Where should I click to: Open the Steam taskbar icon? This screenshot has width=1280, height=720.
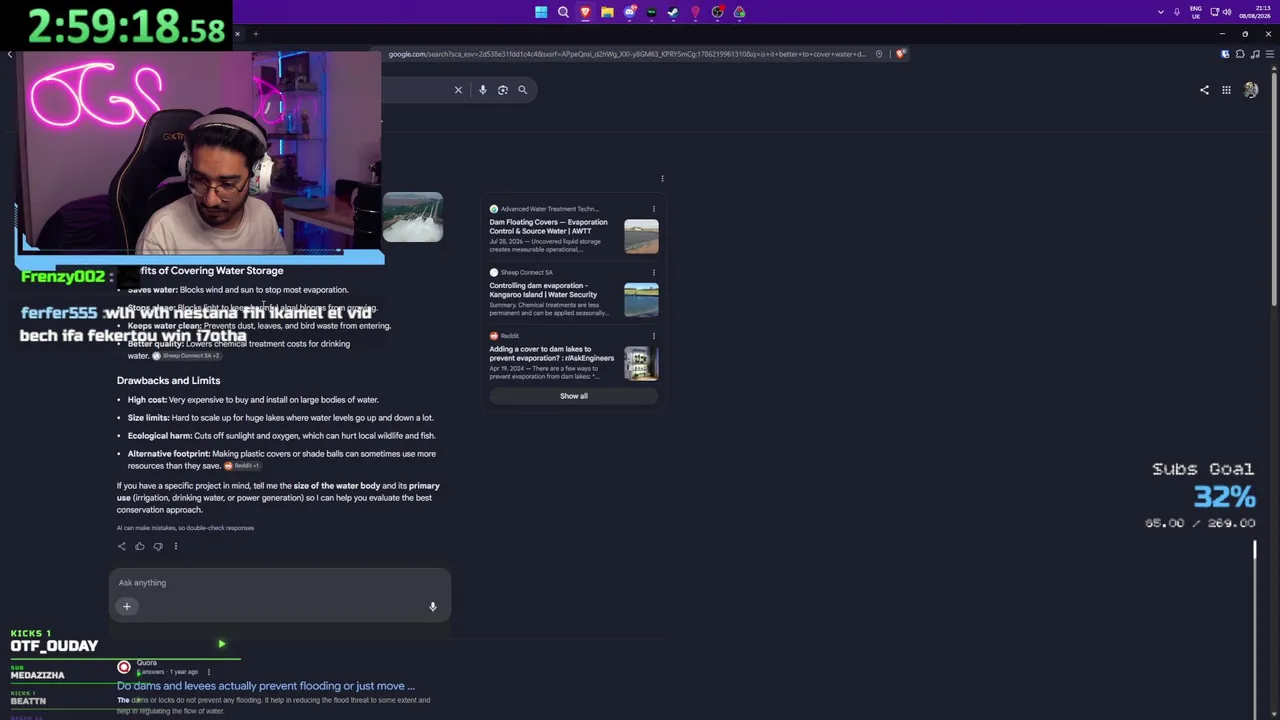673,12
